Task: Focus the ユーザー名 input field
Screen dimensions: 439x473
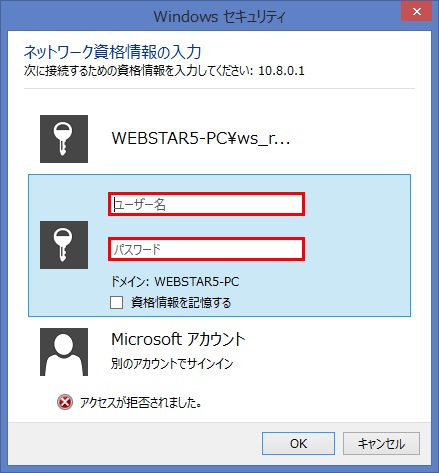Action: [206, 204]
